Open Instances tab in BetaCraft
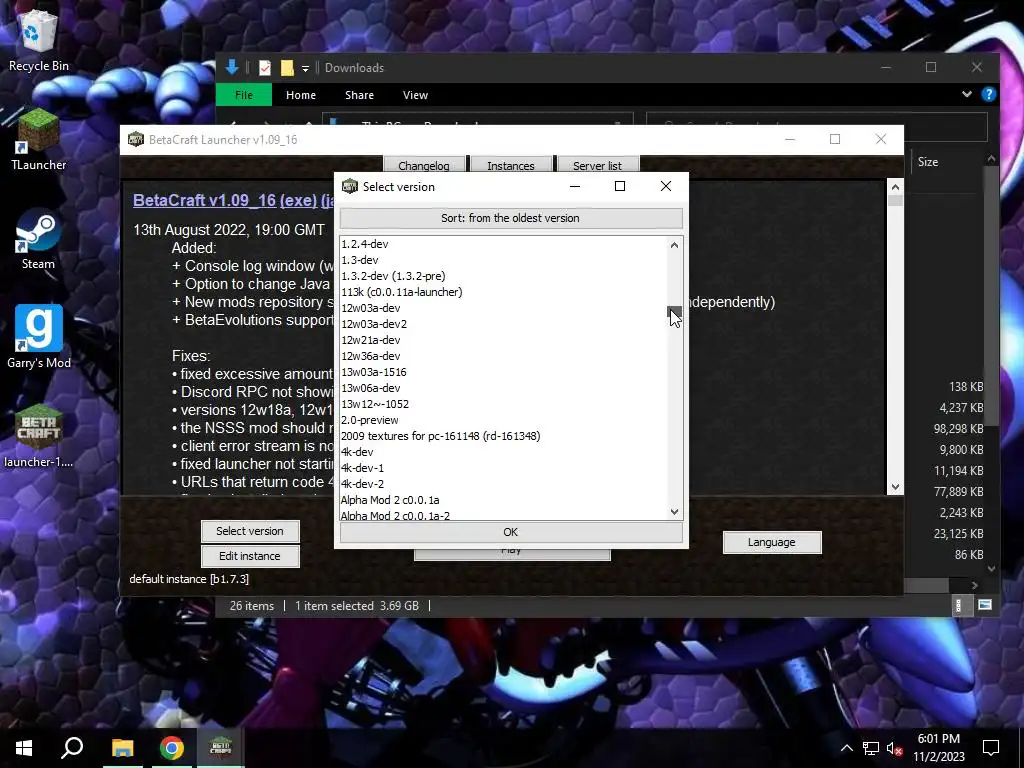Viewport: 1024px width, 768px height. tap(511, 165)
